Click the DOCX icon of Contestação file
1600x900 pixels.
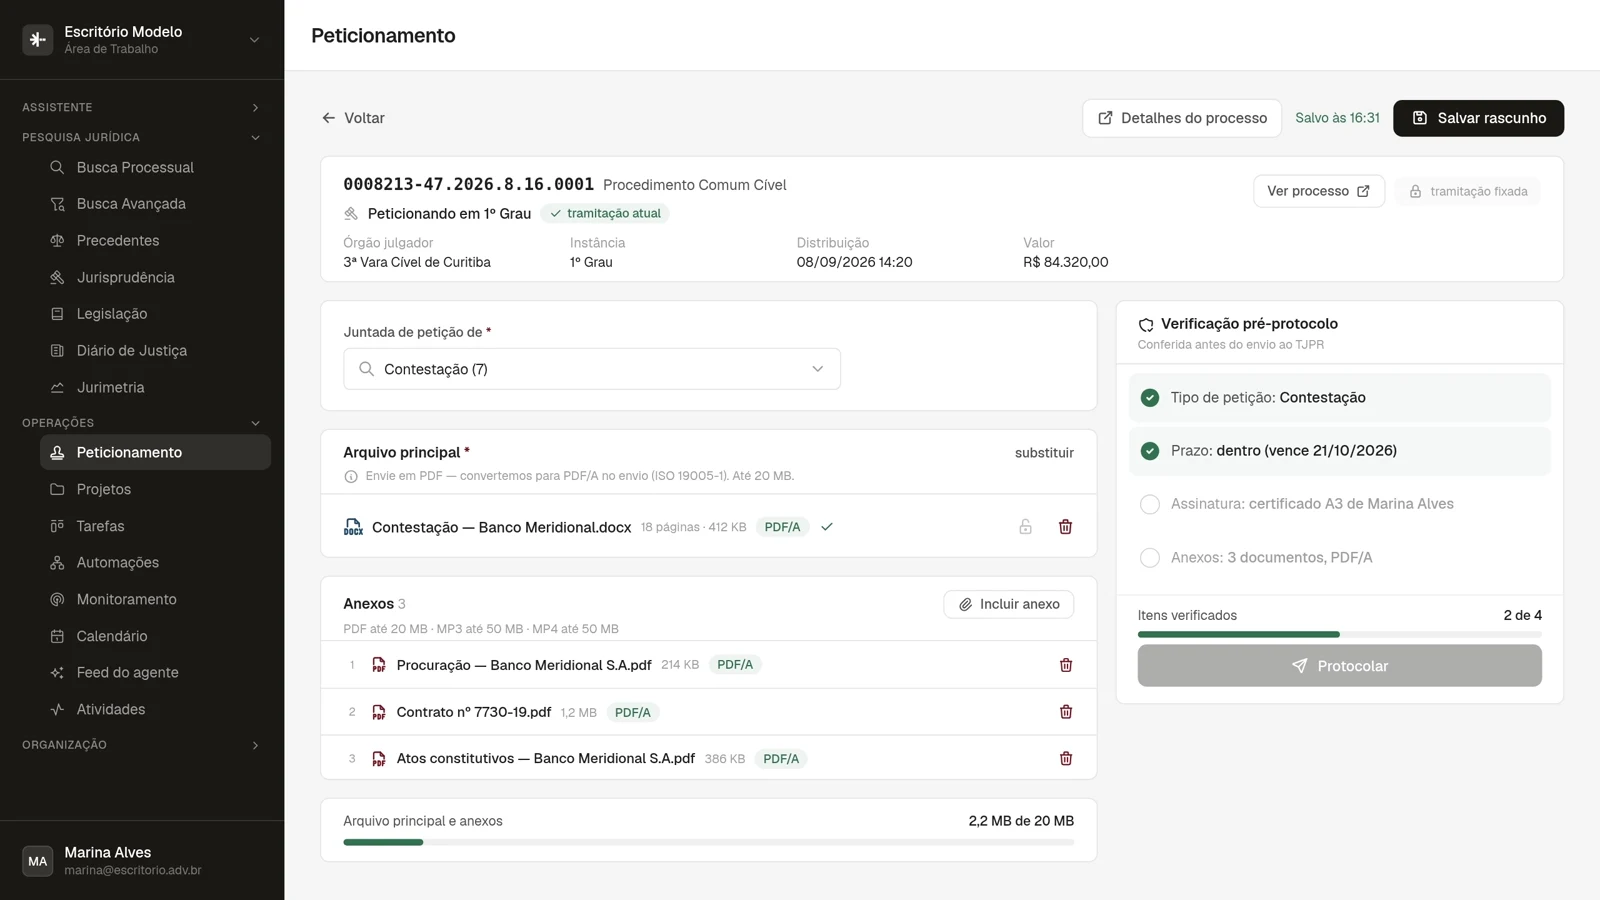coord(353,527)
